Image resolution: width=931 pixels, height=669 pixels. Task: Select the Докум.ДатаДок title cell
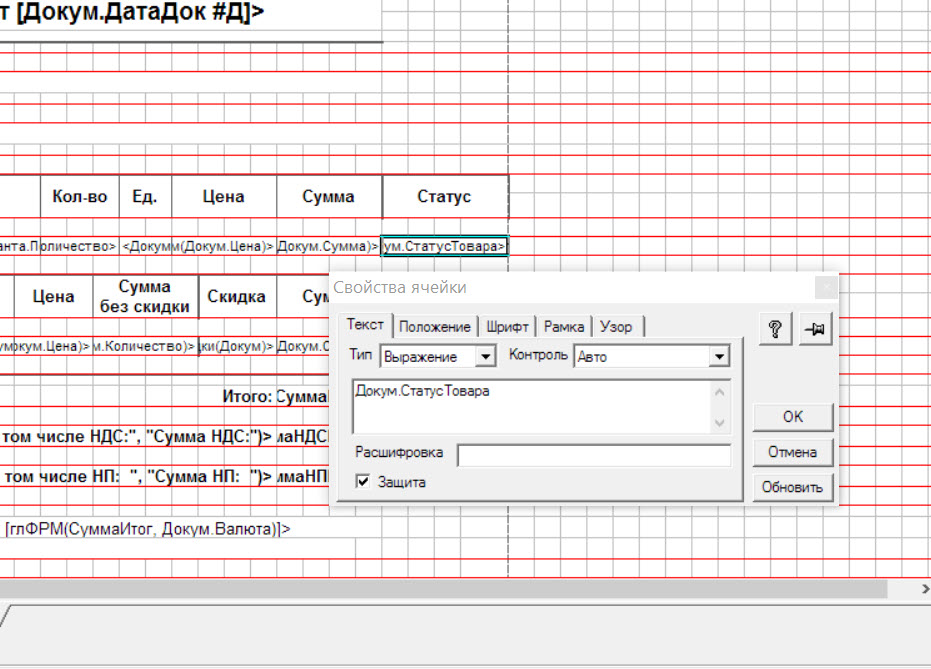(132, 11)
